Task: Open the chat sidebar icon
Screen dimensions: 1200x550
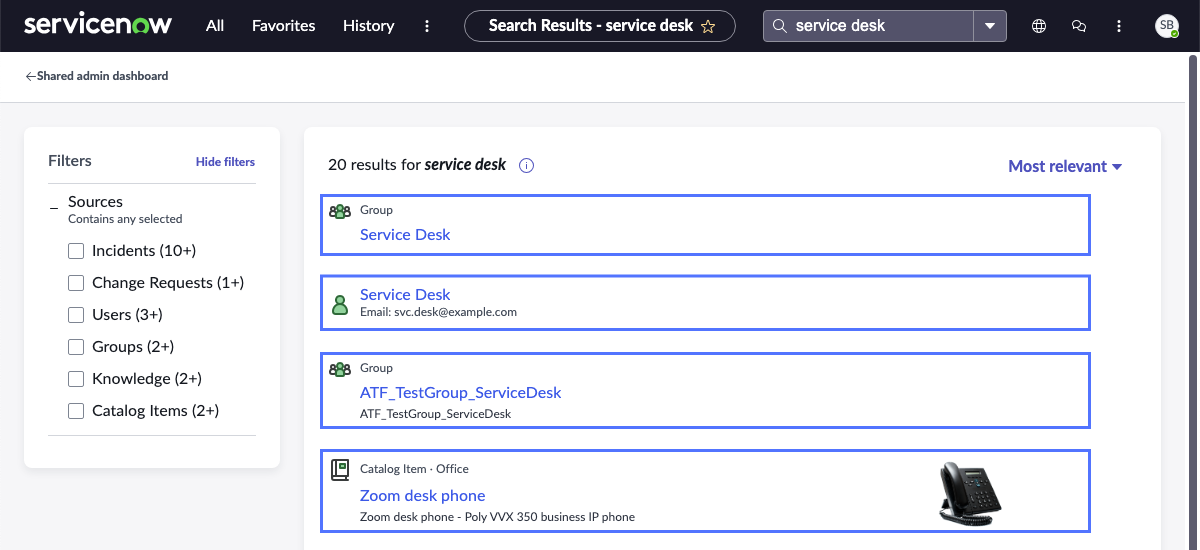Action: coord(1079,26)
